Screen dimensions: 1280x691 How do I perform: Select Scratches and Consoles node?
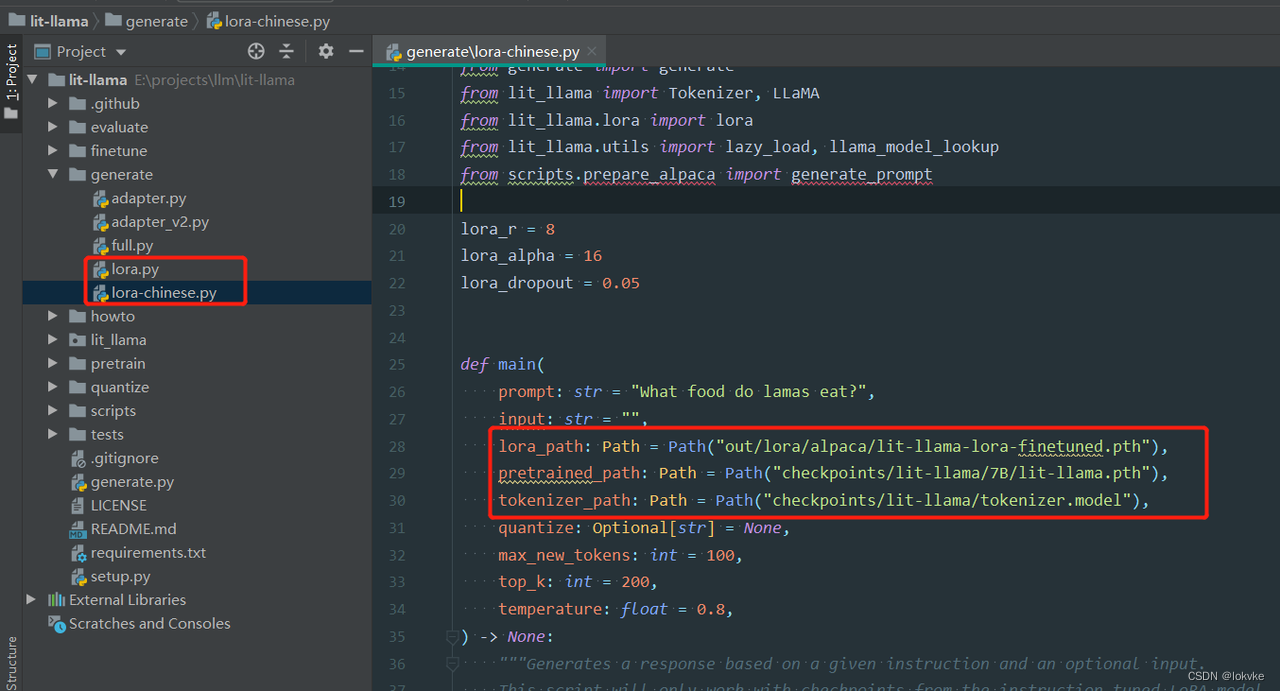click(149, 624)
